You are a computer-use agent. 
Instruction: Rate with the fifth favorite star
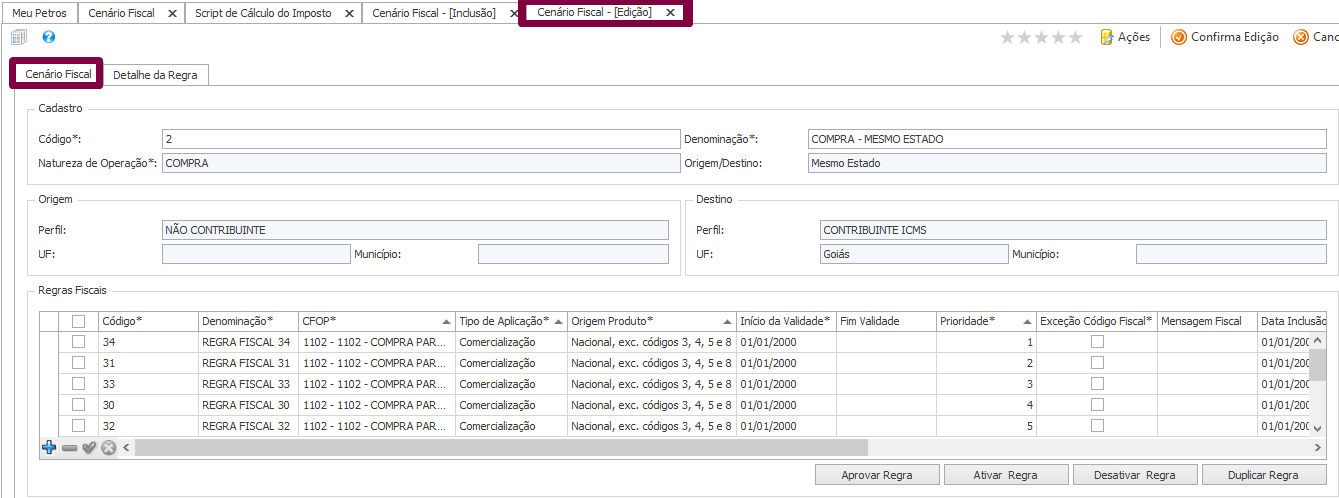tap(1076, 37)
